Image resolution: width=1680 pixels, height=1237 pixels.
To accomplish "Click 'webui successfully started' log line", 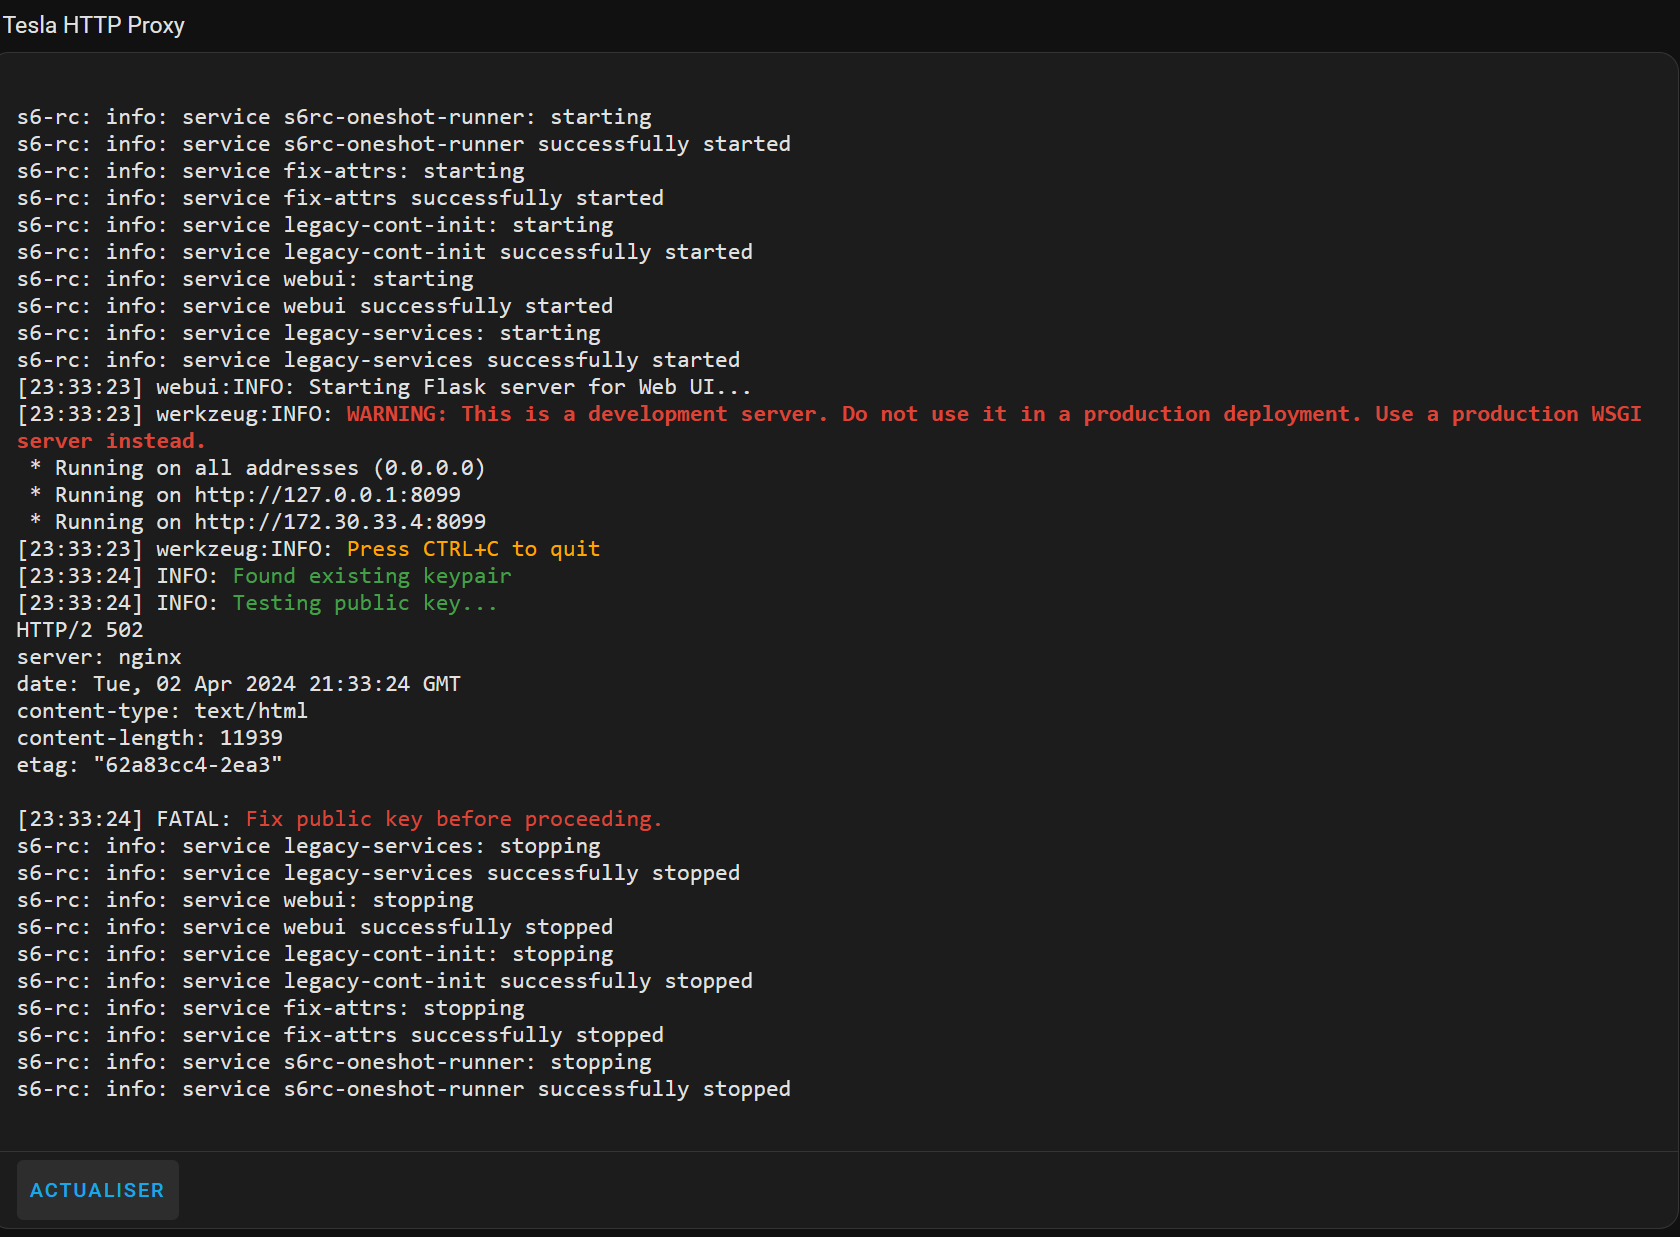I will [315, 306].
